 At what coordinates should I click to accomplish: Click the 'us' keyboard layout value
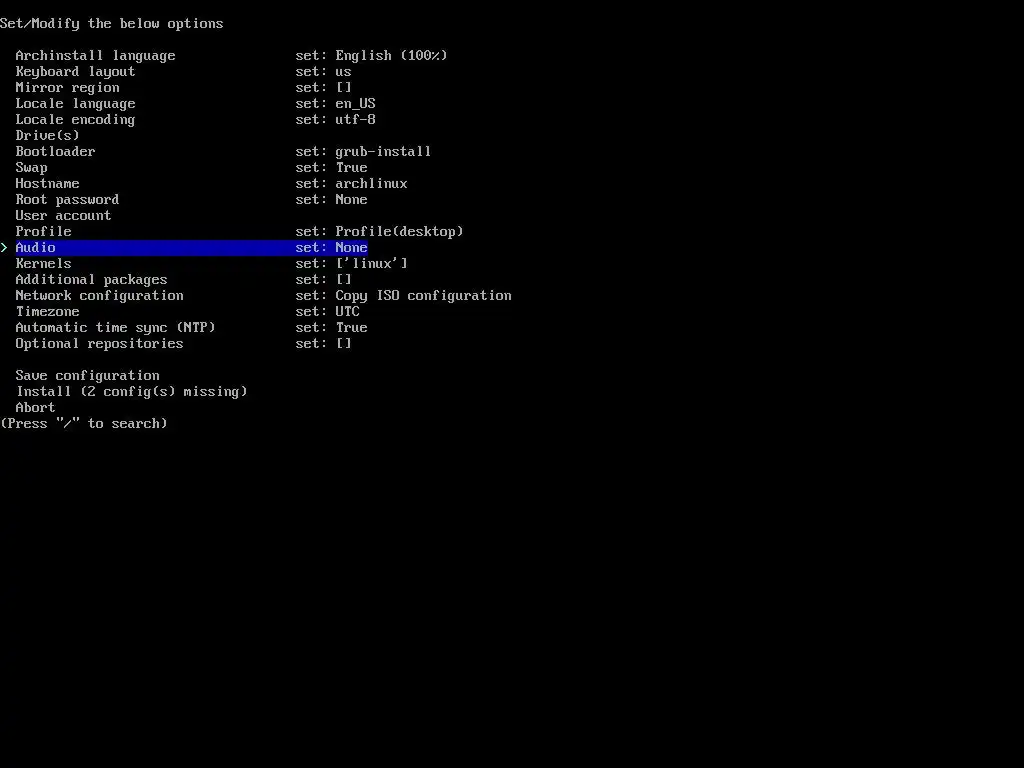point(344,72)
